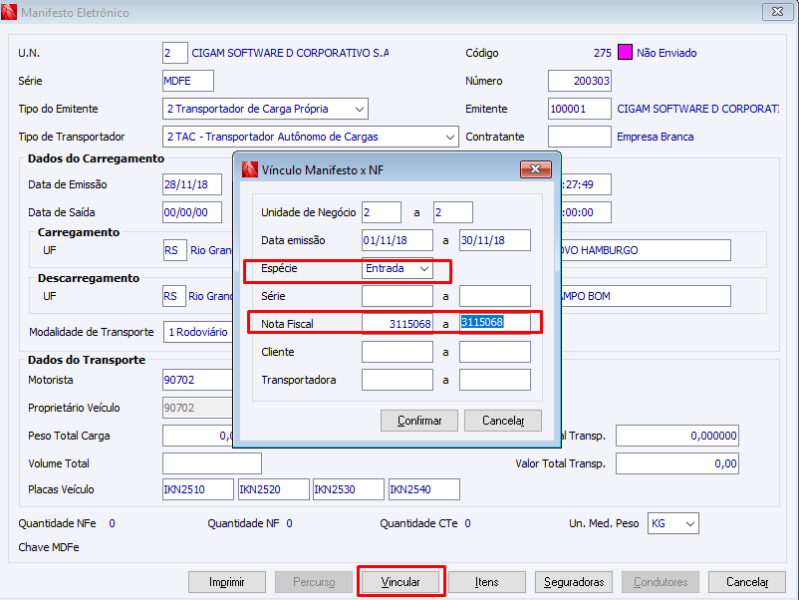
Task: Click the Unidade de Negócio end field
Action: (452, 213)
